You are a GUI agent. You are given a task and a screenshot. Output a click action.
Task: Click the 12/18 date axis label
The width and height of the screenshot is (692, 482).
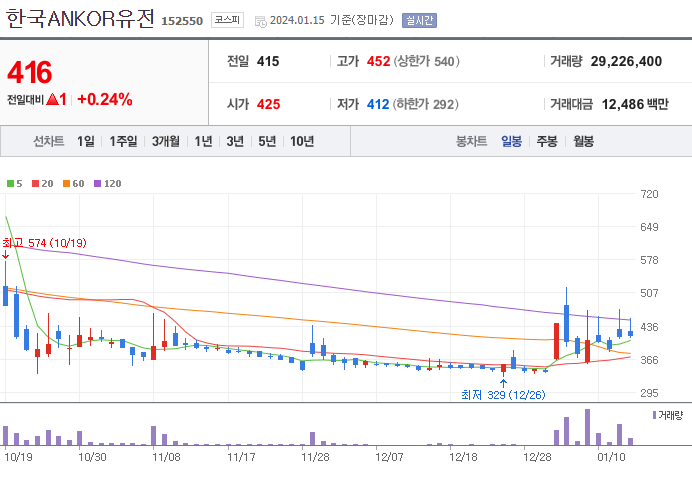[463, 457]
